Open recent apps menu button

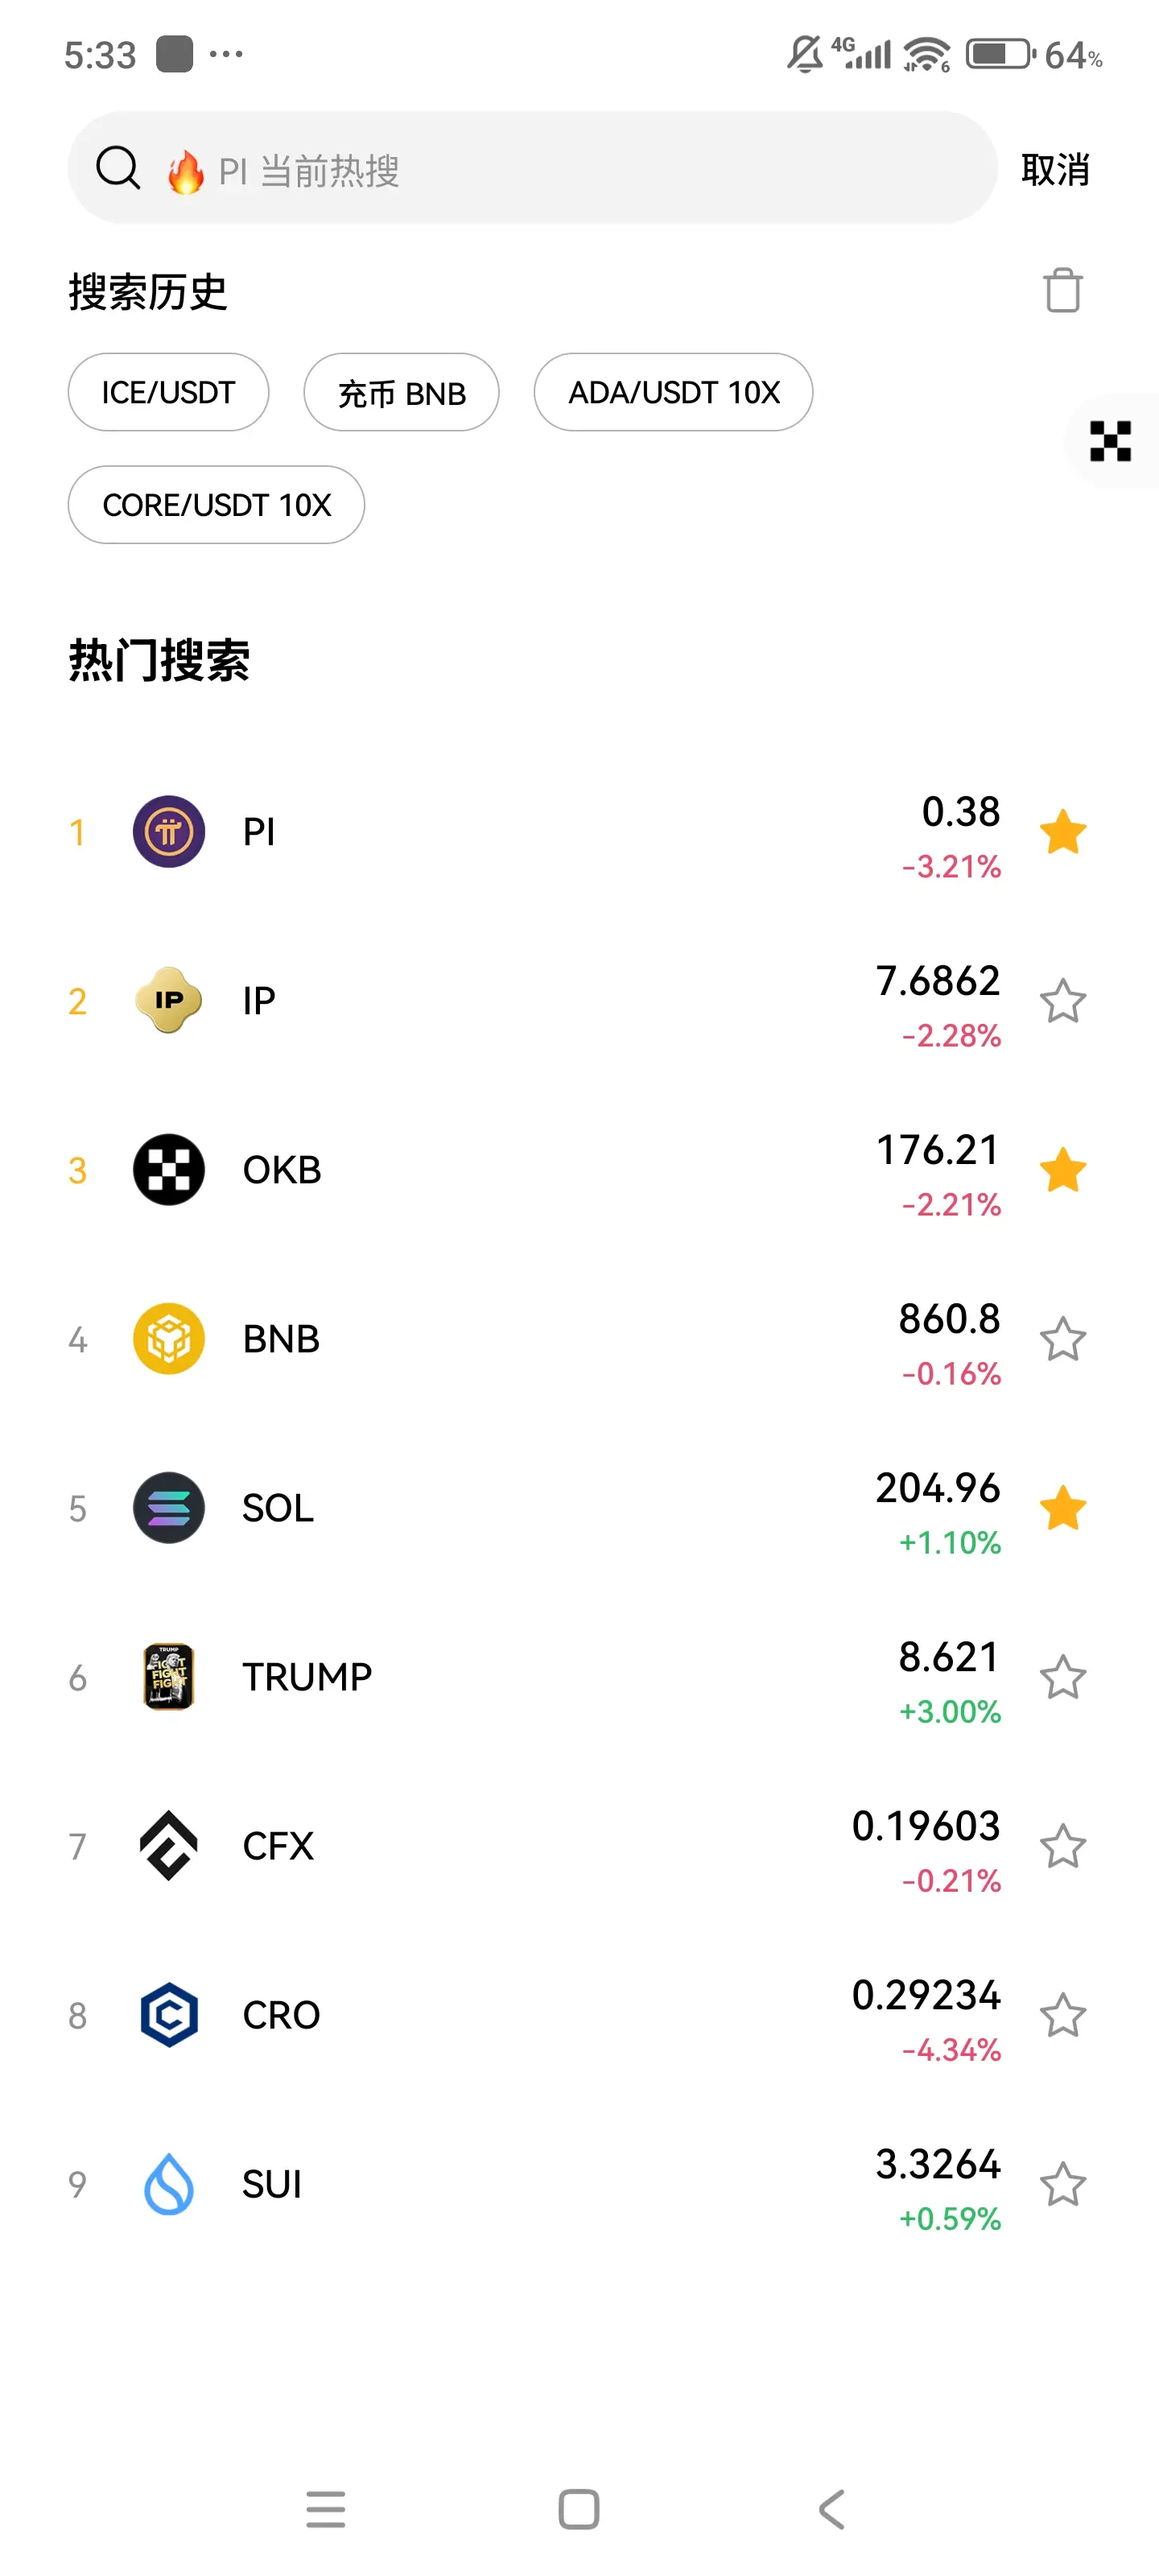pos(326,2509)
